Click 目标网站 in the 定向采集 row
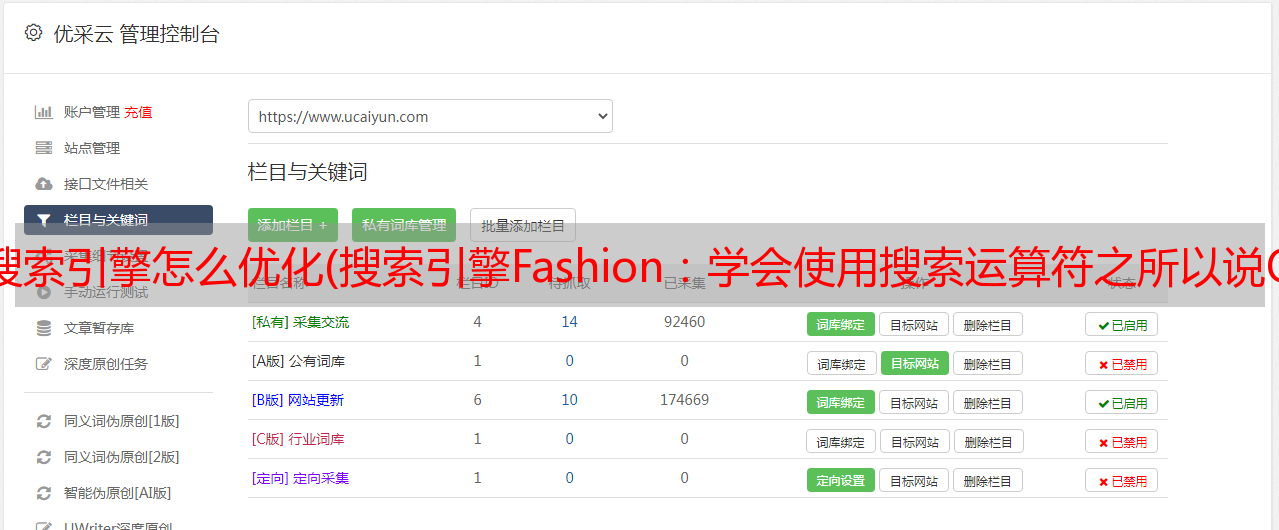Image resolution: width=1279 pixels, height=530 pixels. [914, 480]
